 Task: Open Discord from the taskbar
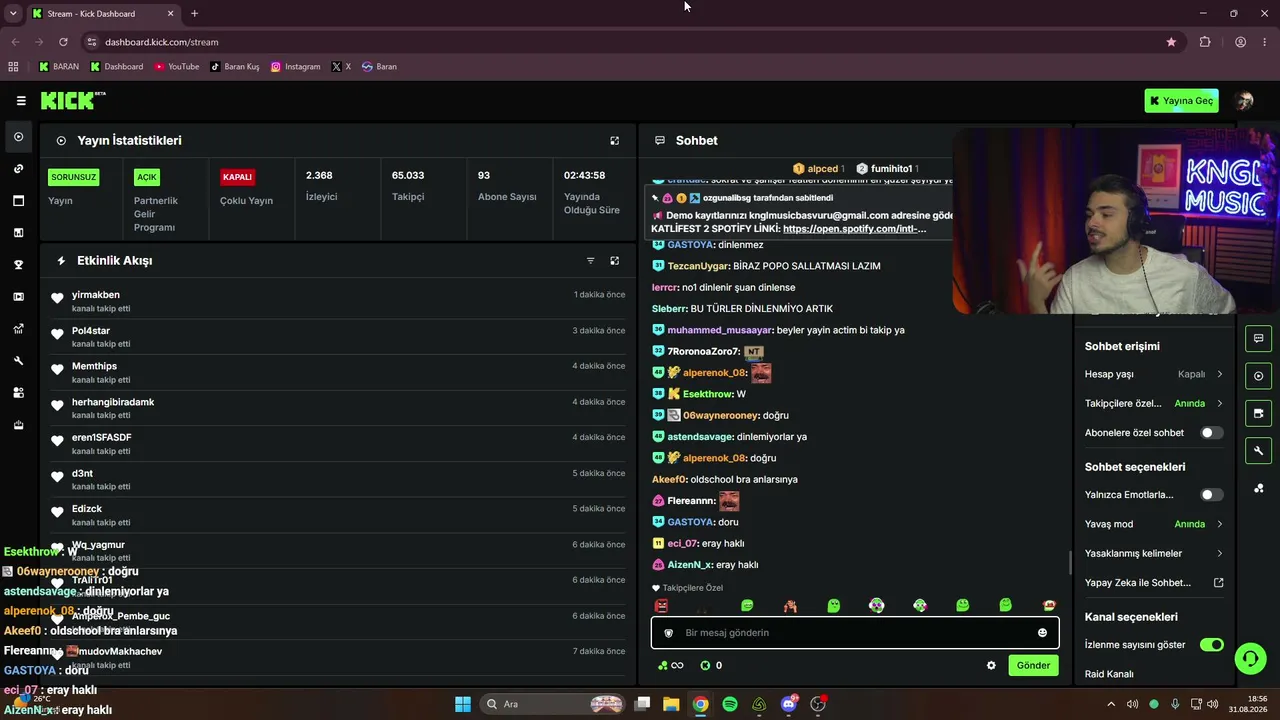(x=789, y=704)
